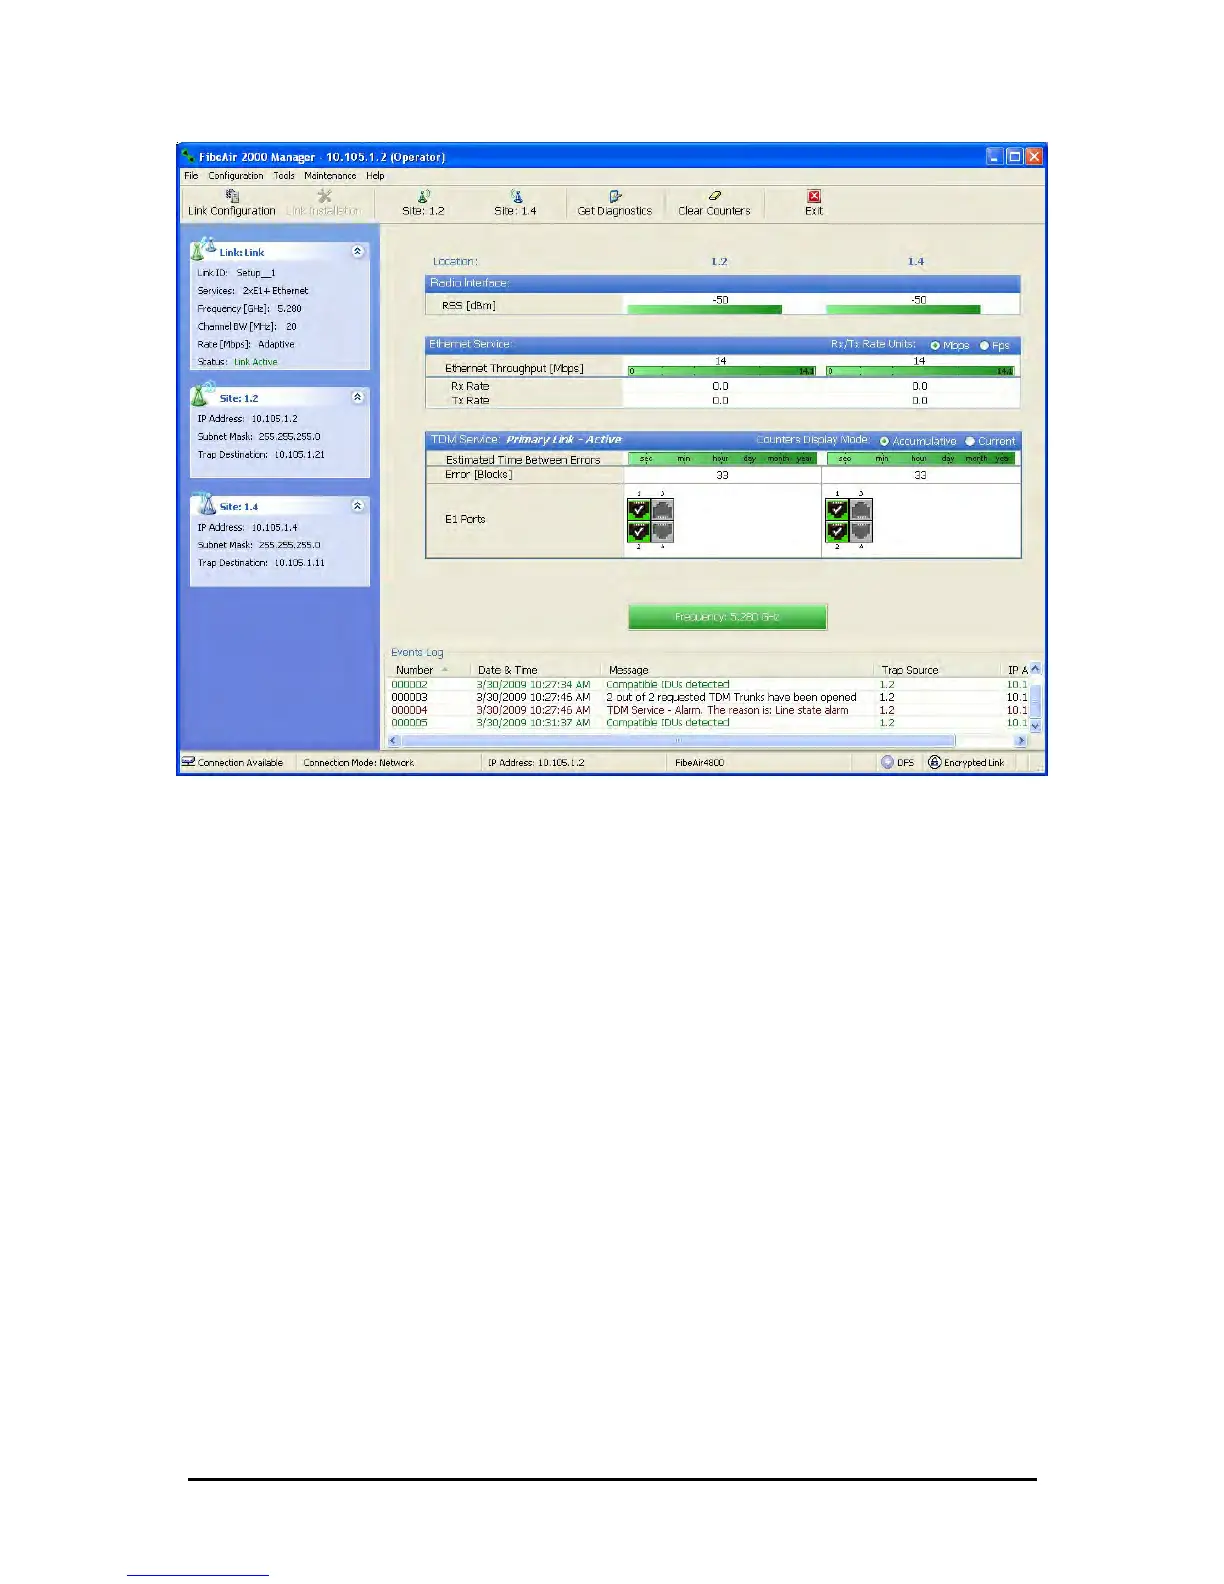
Task: Click Trap Destination 10.105.1.21 value
Action: tap(300, 455)
